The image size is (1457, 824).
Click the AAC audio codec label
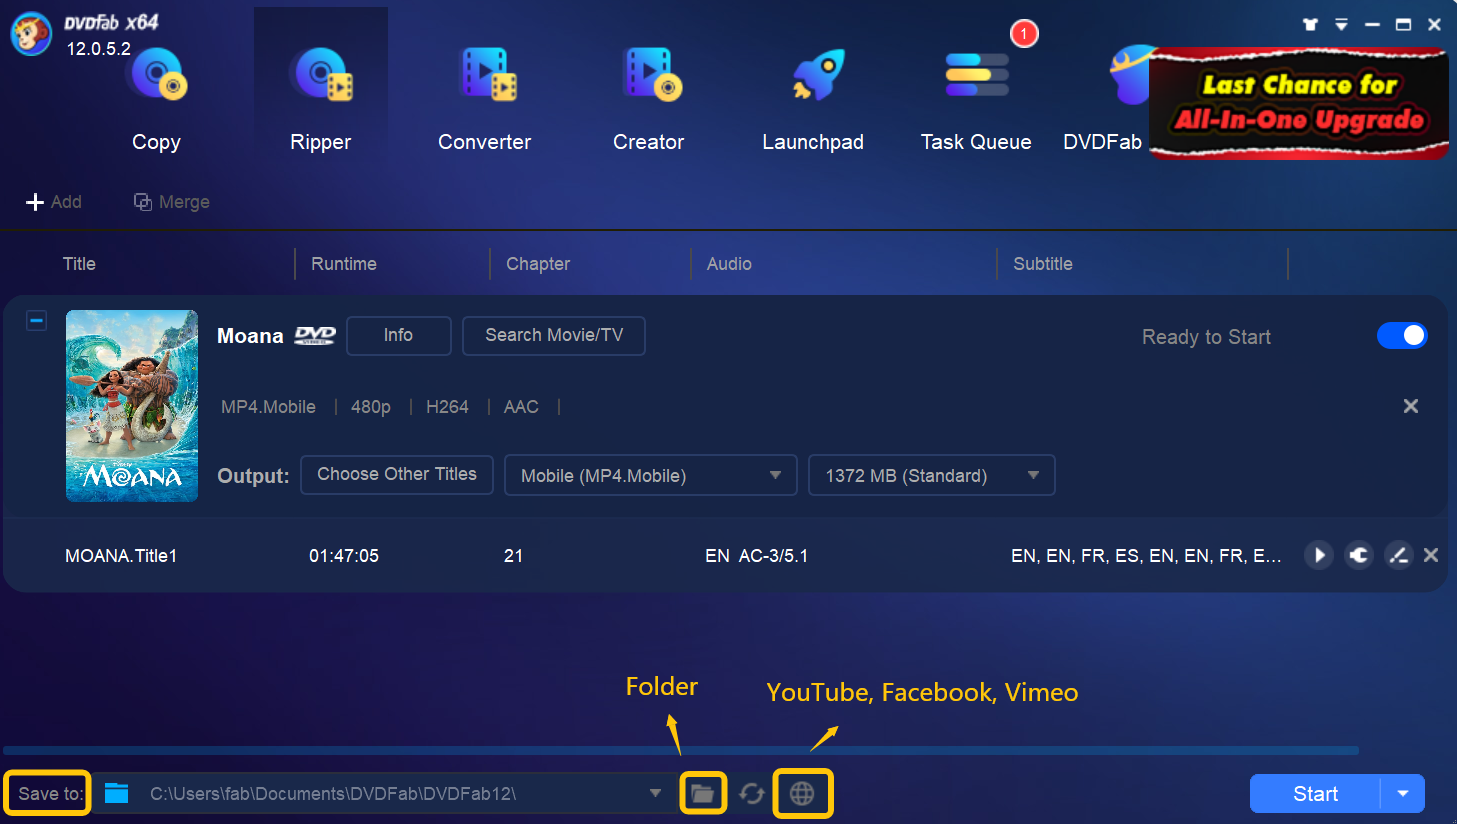(521, 407)
